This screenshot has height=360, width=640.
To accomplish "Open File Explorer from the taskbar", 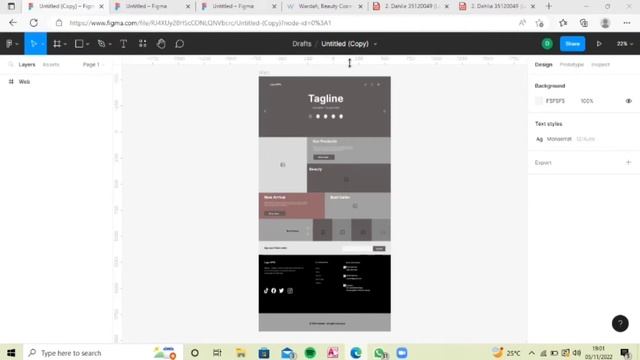I will tap(240, 353).
